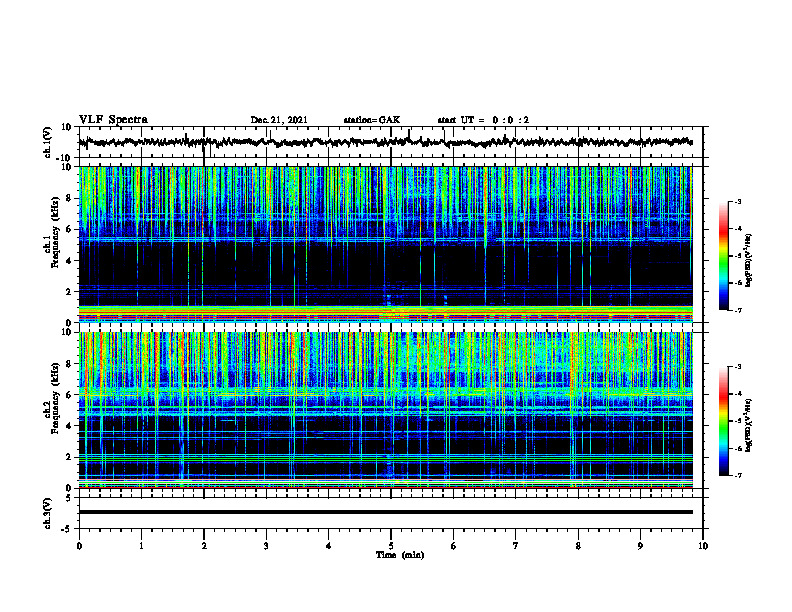Select the "Dec. 21, 2021" date label
Screen dimensions: 792x612
pyautogui.click(x=279, y=120)
